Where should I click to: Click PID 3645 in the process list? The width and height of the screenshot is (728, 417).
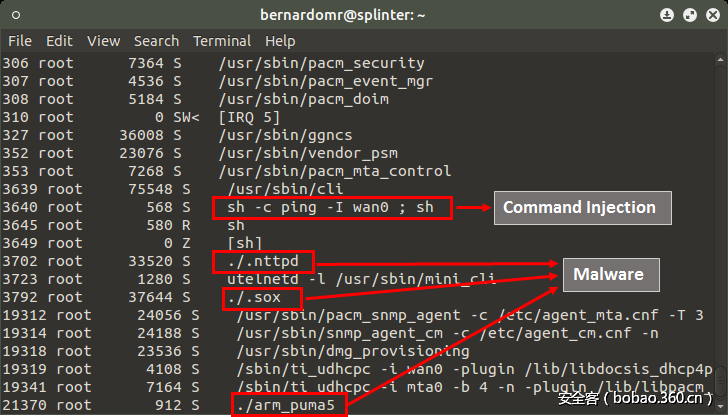(x=20, y=226)
